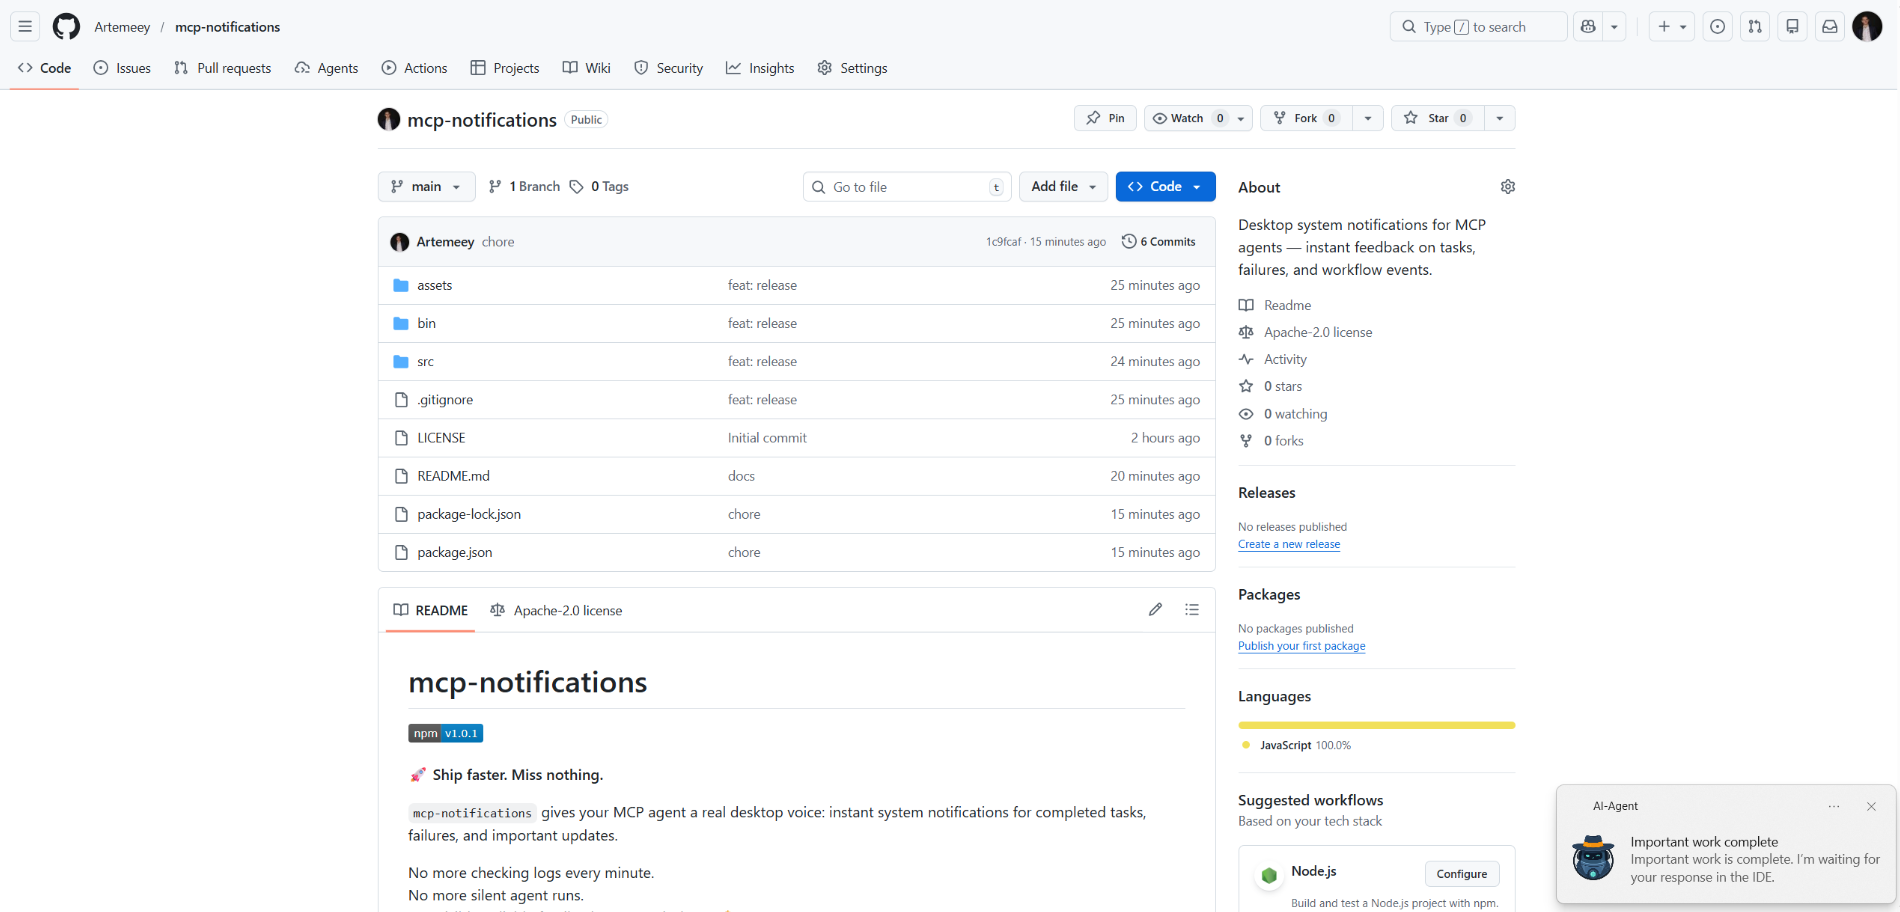1900x912 pixels.
Task: Click Publish your first package link
Action: click(x=1301, y=646)
